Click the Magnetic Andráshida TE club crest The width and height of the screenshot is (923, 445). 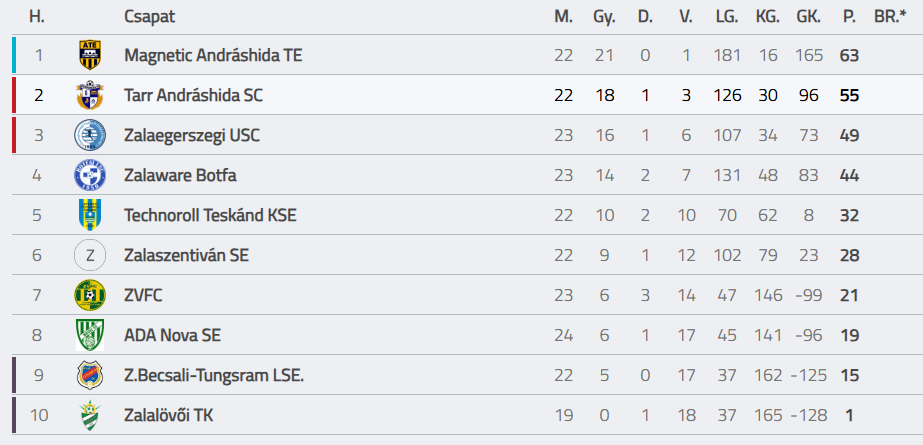pos(90,55)
